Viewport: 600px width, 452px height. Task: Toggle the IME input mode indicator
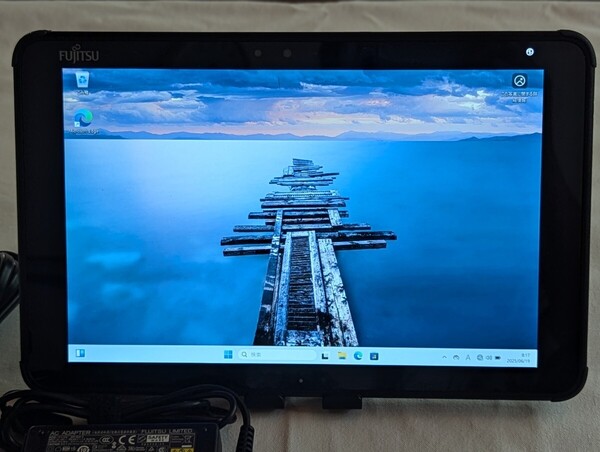[468, 357]
